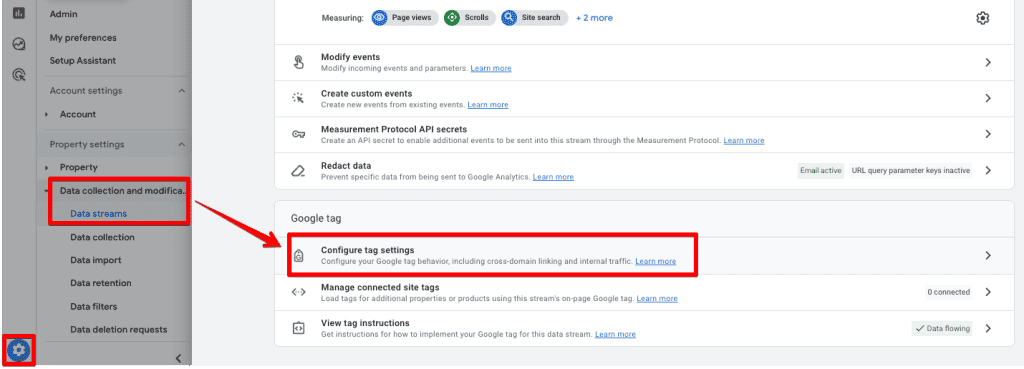Viewport: 1024px width, 369px height.
Task: Open Data import sidebar item
Action: coord(96,260)
